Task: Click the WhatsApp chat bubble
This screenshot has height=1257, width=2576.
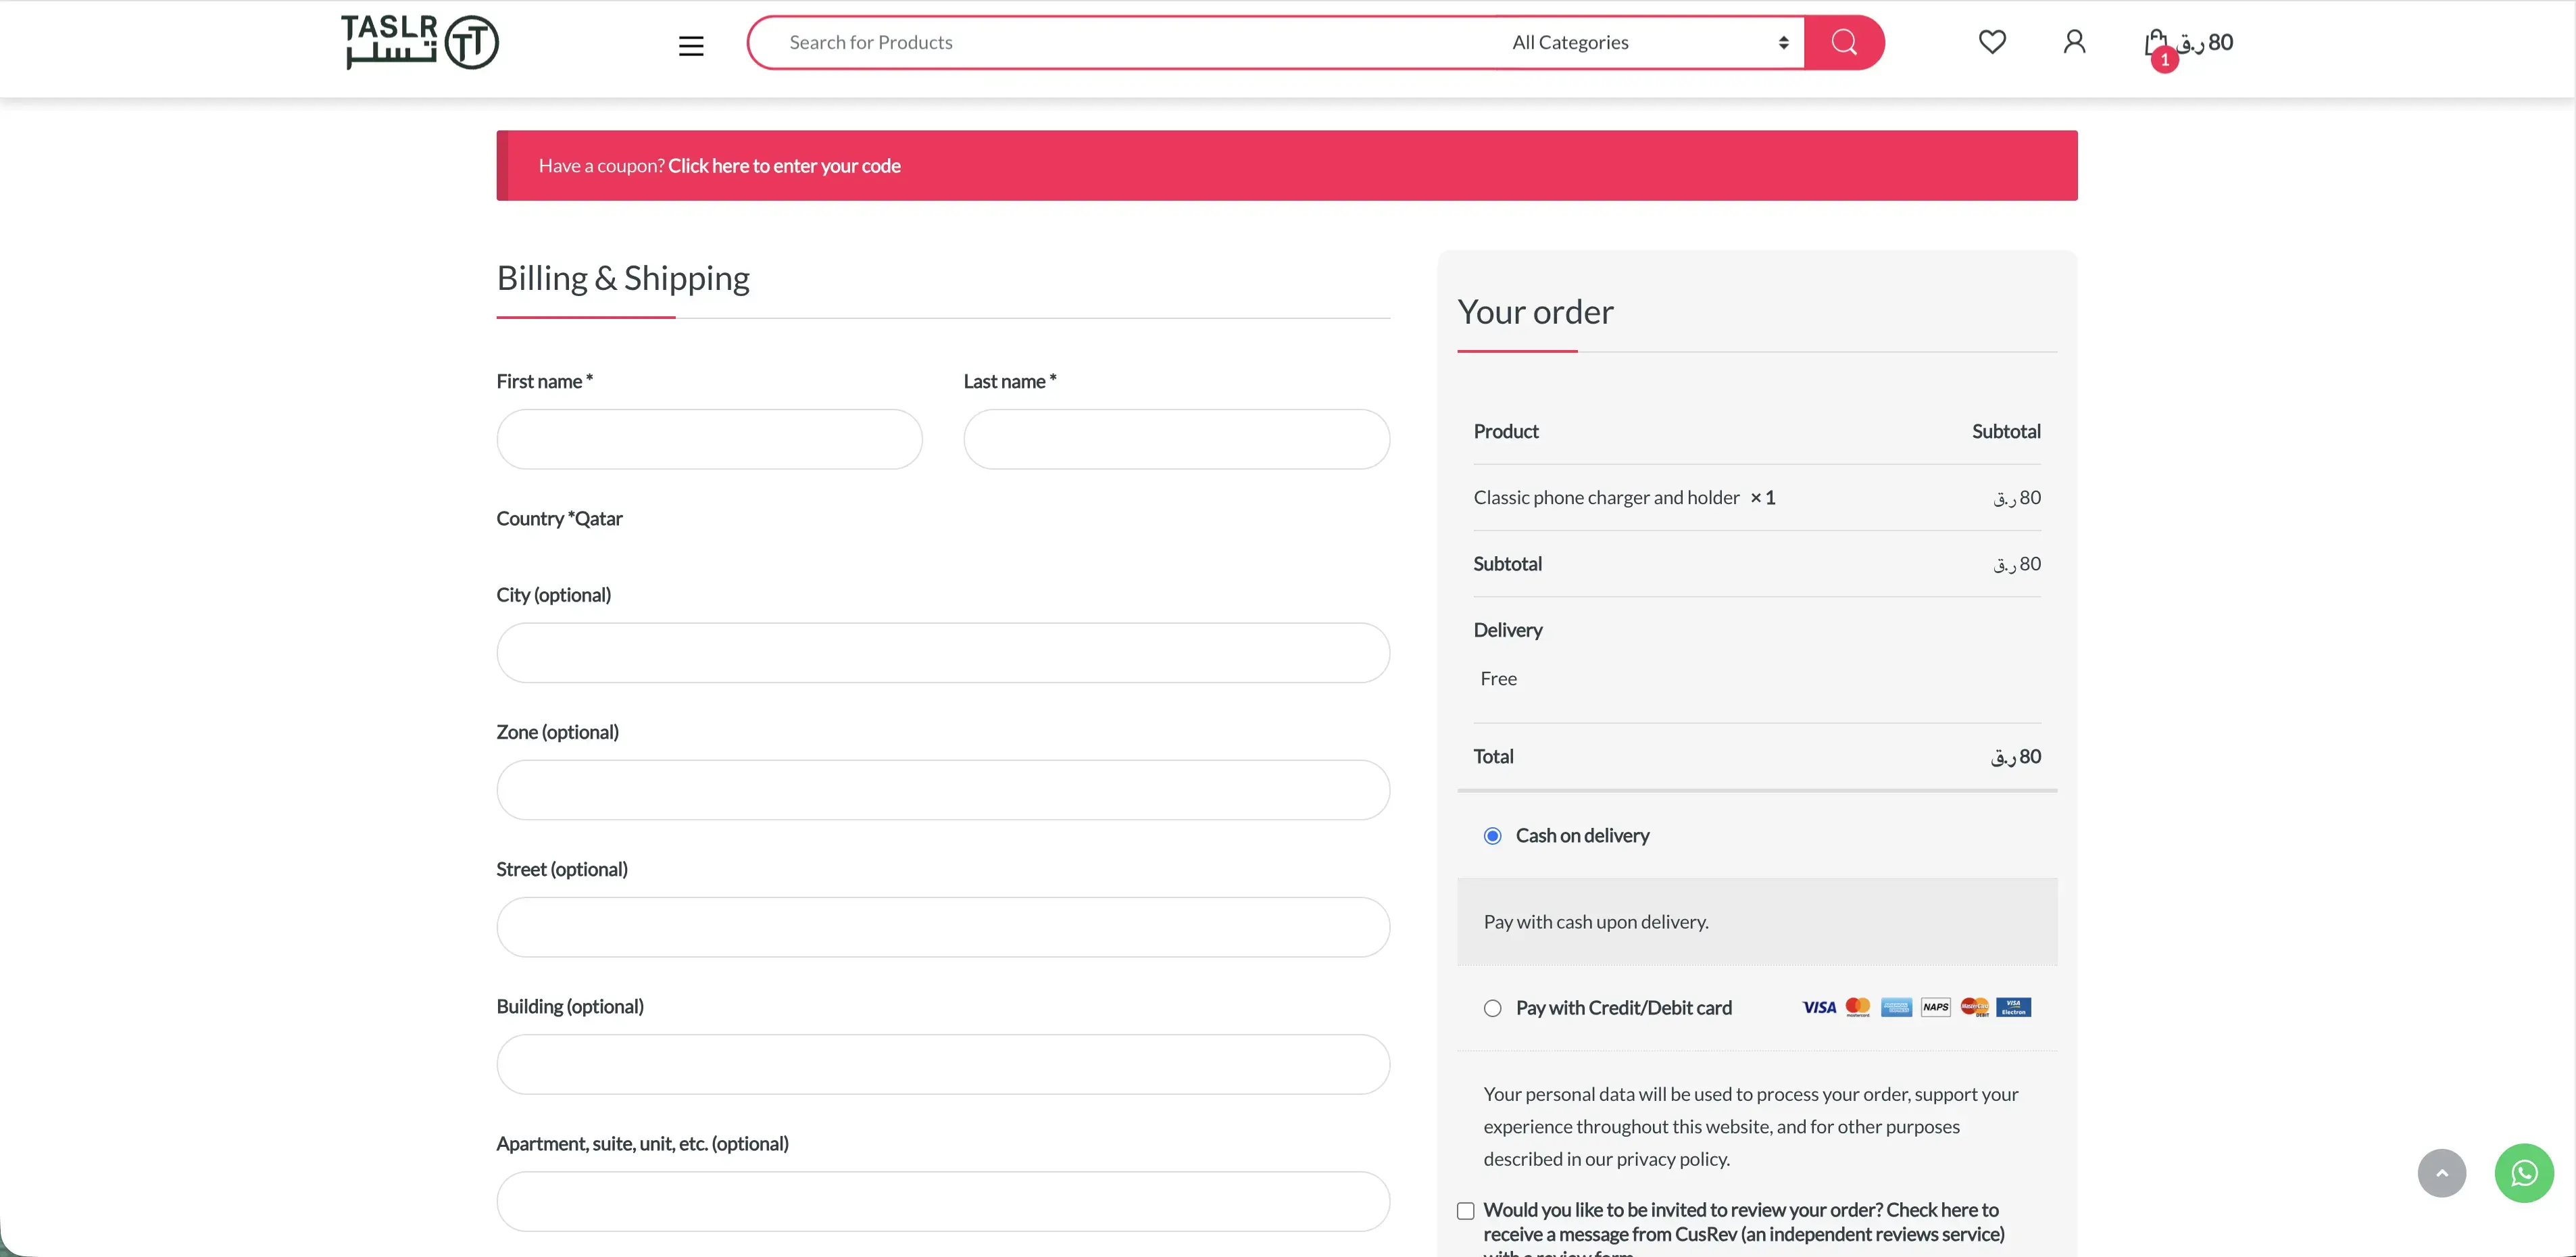Action: tap(2524, 1173)
